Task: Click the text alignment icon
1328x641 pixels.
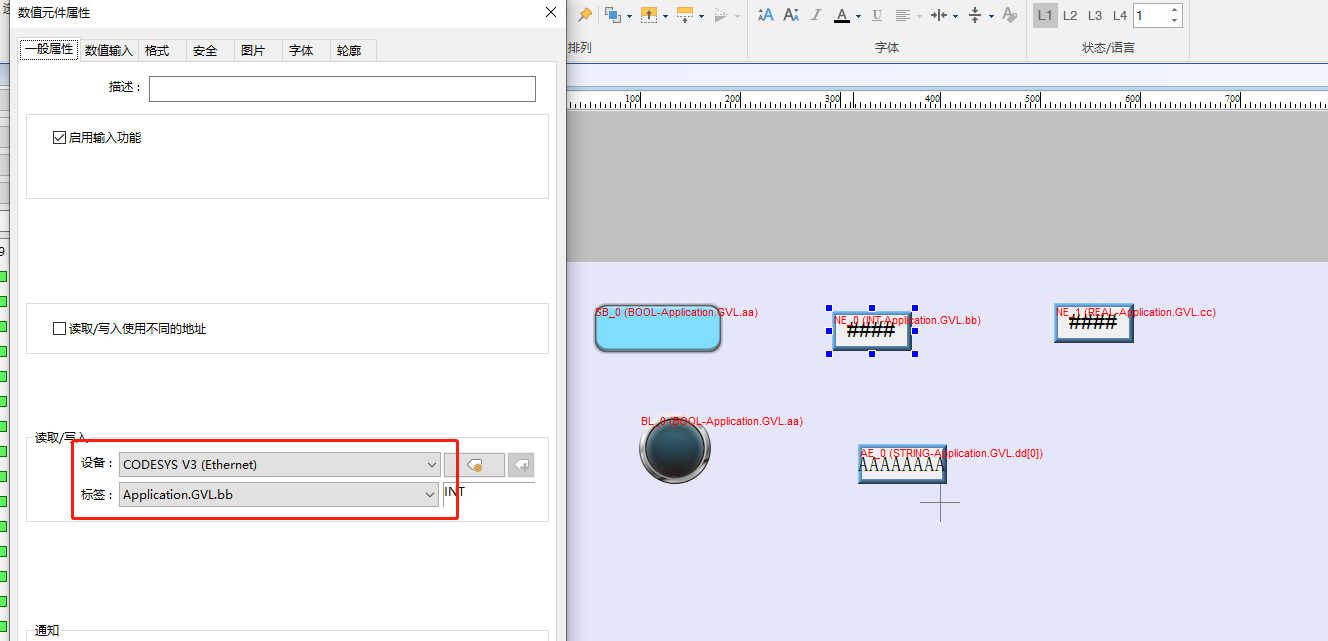Action: coord(903,15)
